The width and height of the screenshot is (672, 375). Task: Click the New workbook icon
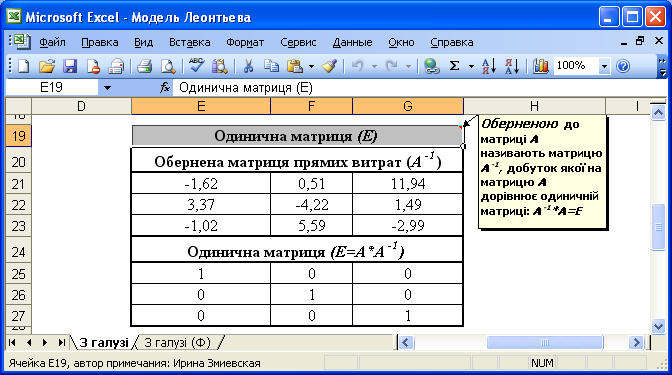click(x=24, y=66)
